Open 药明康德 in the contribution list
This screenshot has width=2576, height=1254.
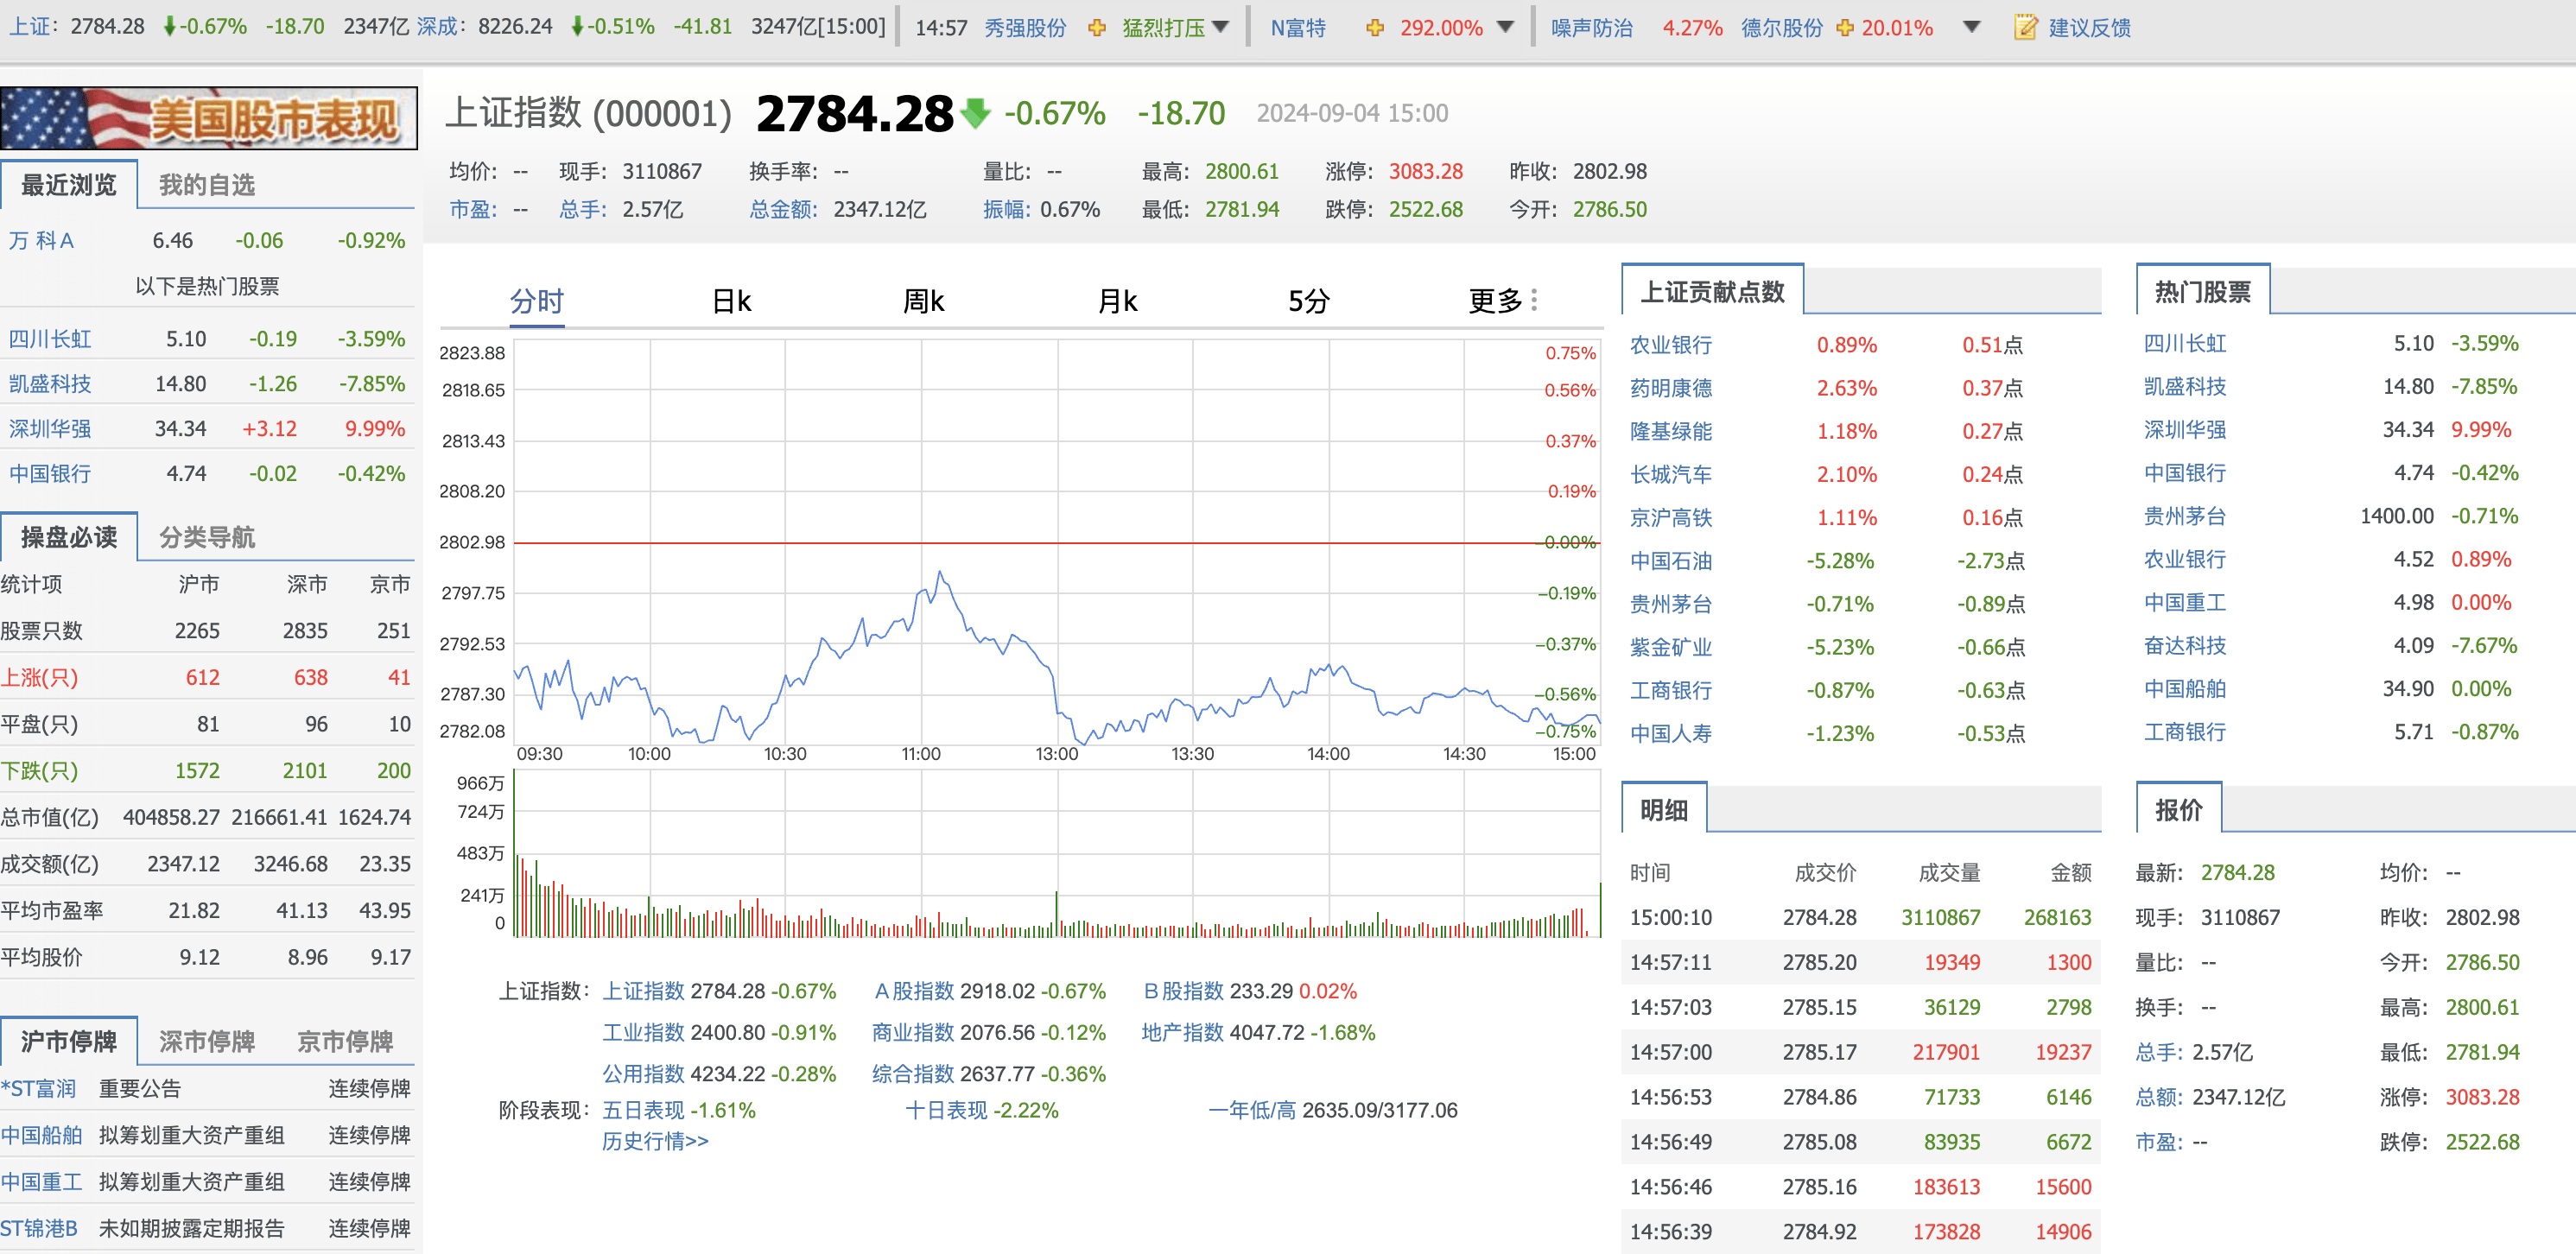point(1671,388)
